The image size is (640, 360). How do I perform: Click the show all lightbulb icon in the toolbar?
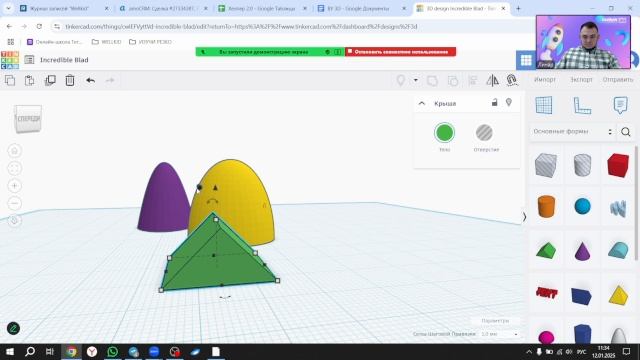coord(401,80)
